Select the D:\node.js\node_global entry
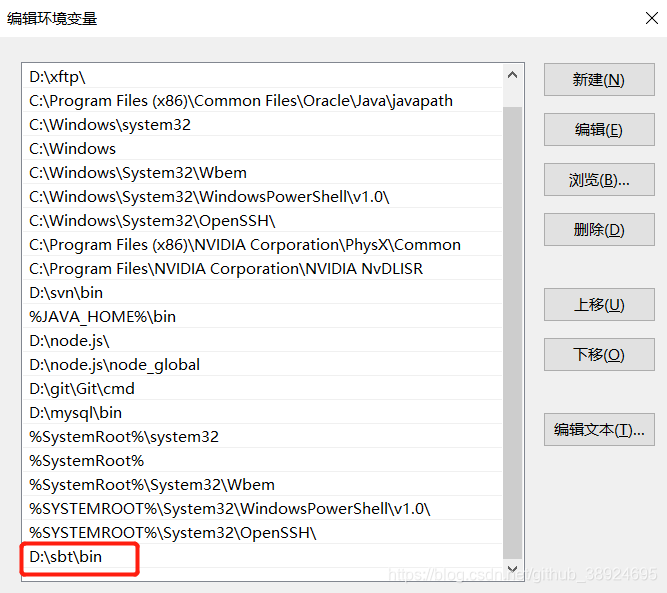Screen dimensions: 667x593 click(x=262, y=365)
